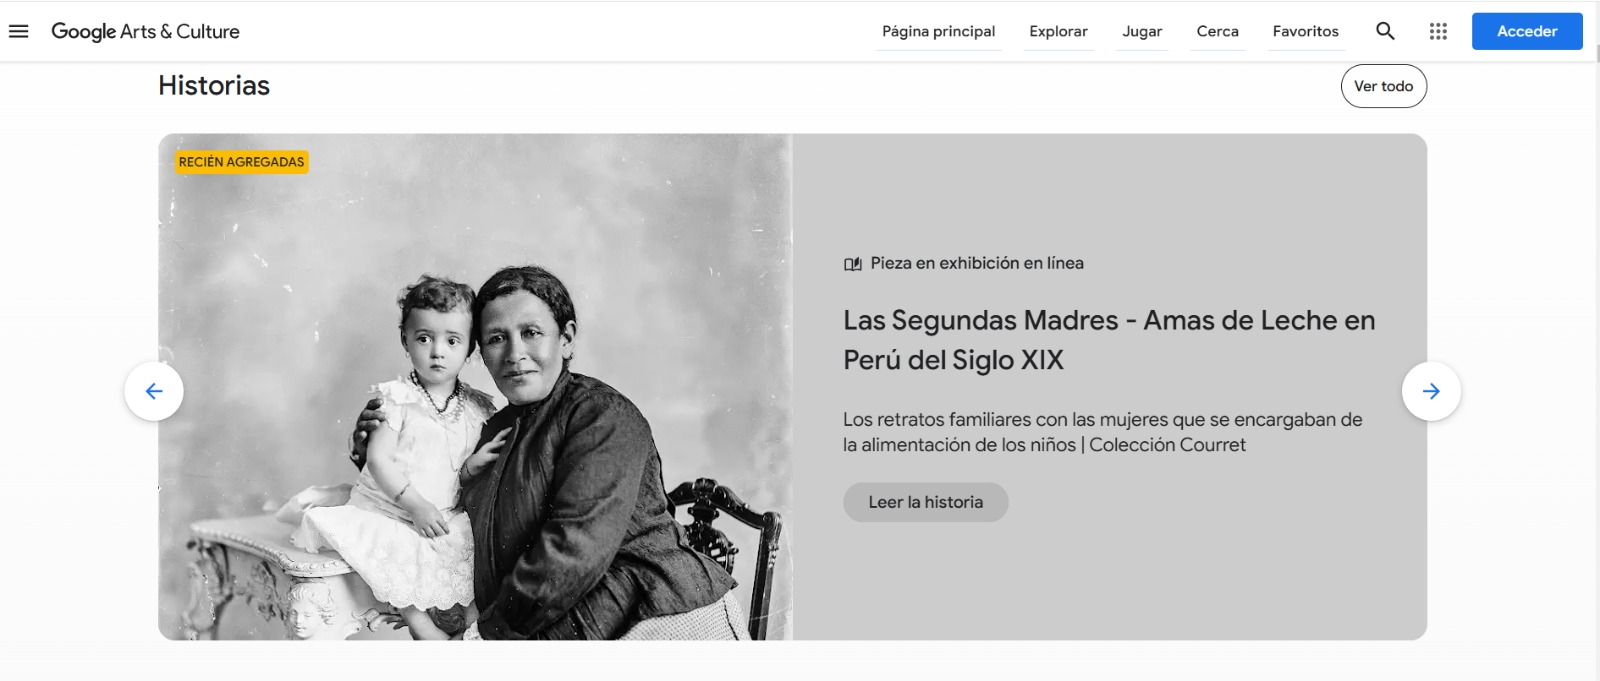Switch to the Explorar tab
The height and width of the screenshot is (681, 1600).
coord(1058,31)
